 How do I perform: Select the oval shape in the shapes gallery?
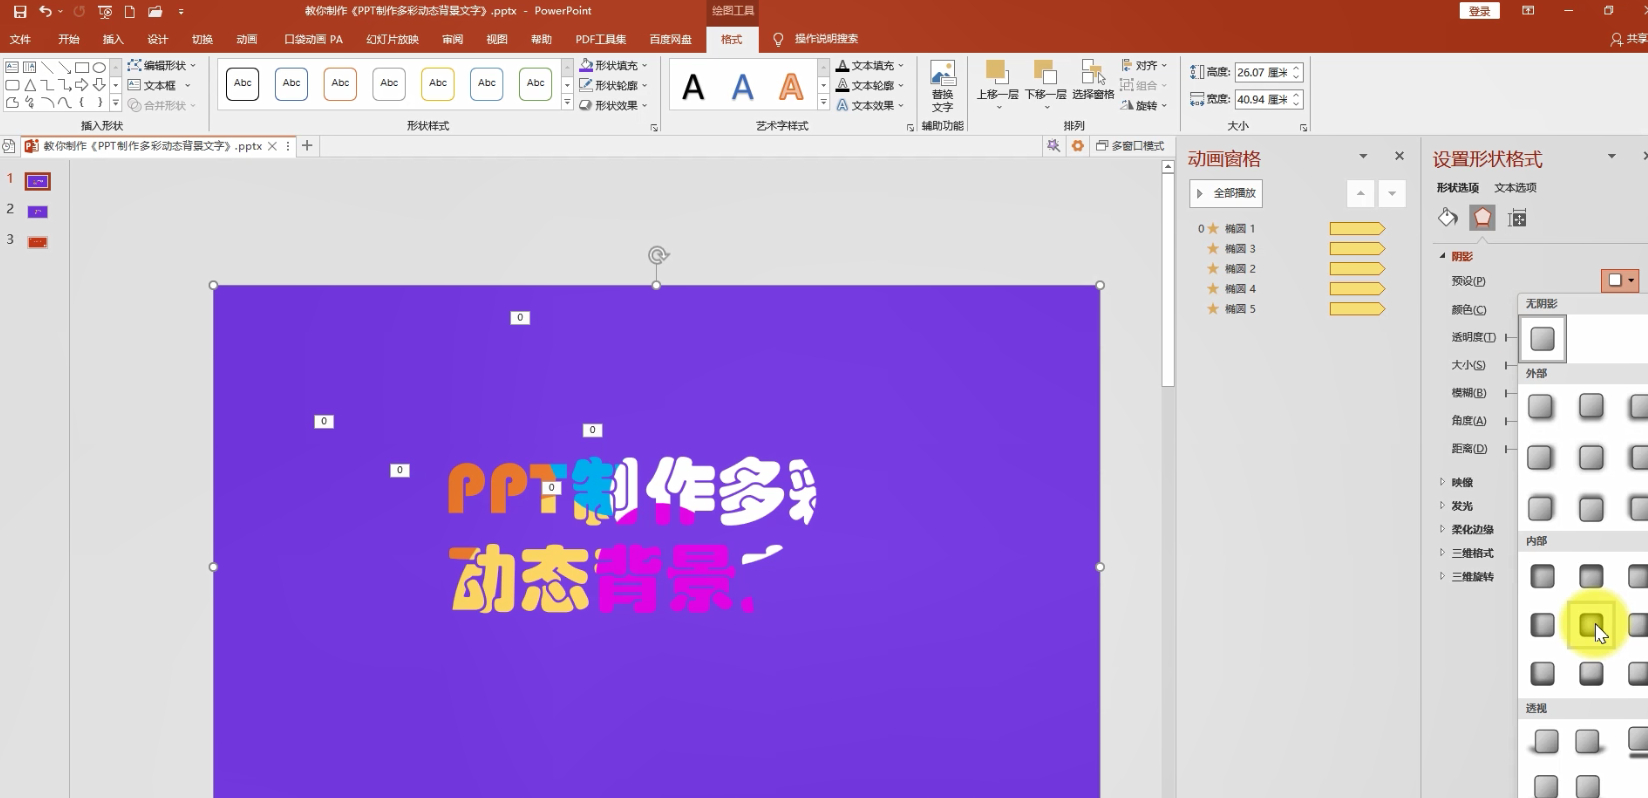(99, 68)
